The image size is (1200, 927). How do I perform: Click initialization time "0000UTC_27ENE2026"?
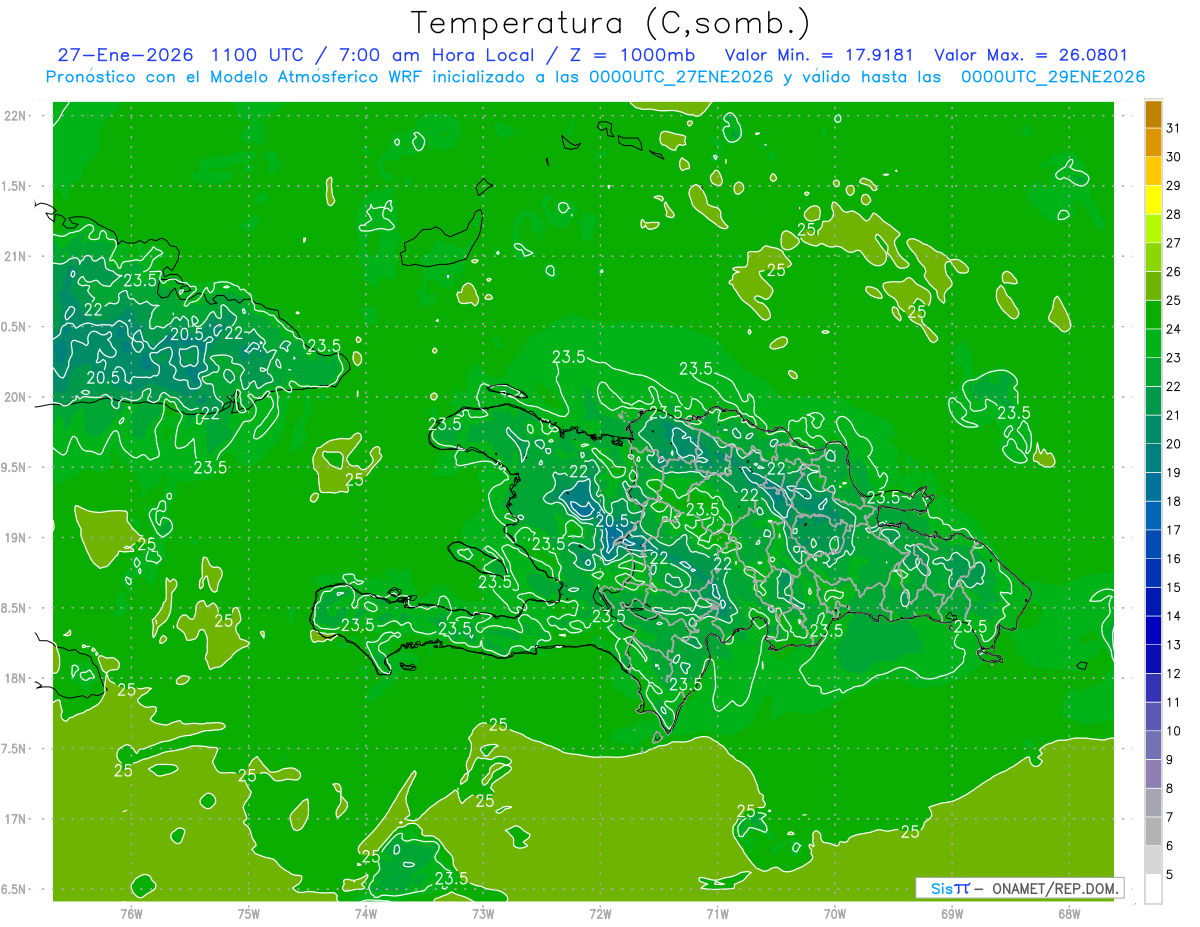[681, 77]
